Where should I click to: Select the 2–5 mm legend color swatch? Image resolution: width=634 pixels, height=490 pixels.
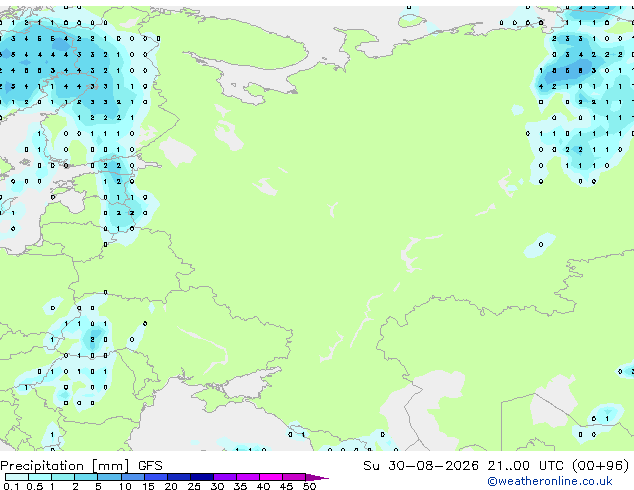[87, 477]
